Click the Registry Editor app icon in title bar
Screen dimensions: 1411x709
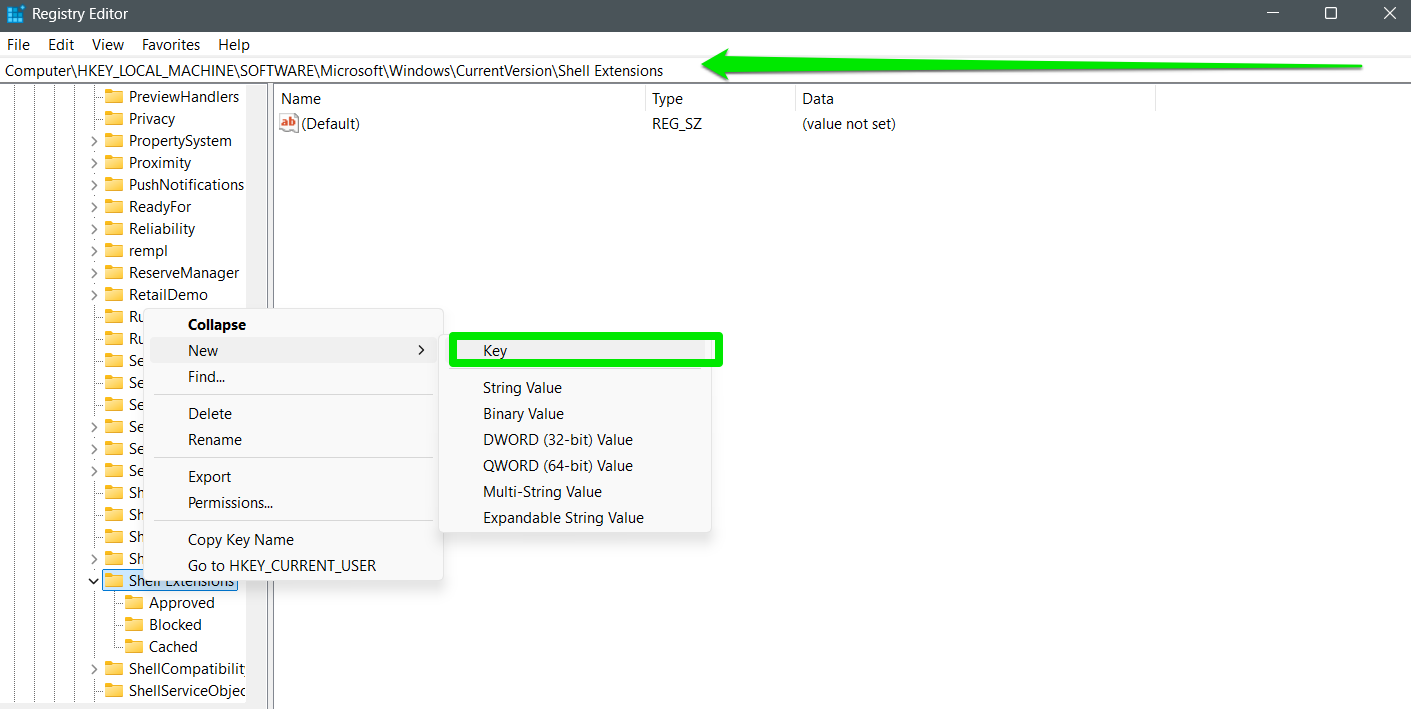(16, 14)
